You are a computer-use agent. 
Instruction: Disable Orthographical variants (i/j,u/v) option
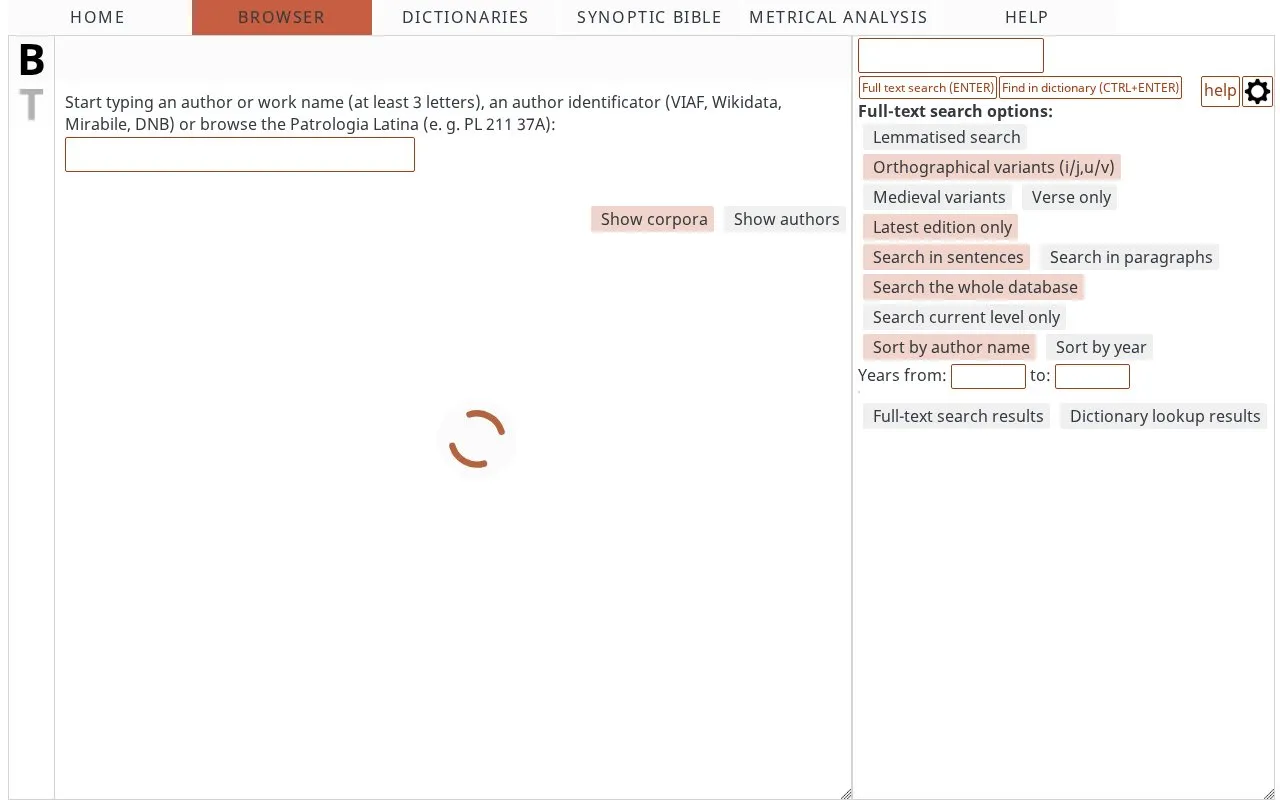pos(993,167)
